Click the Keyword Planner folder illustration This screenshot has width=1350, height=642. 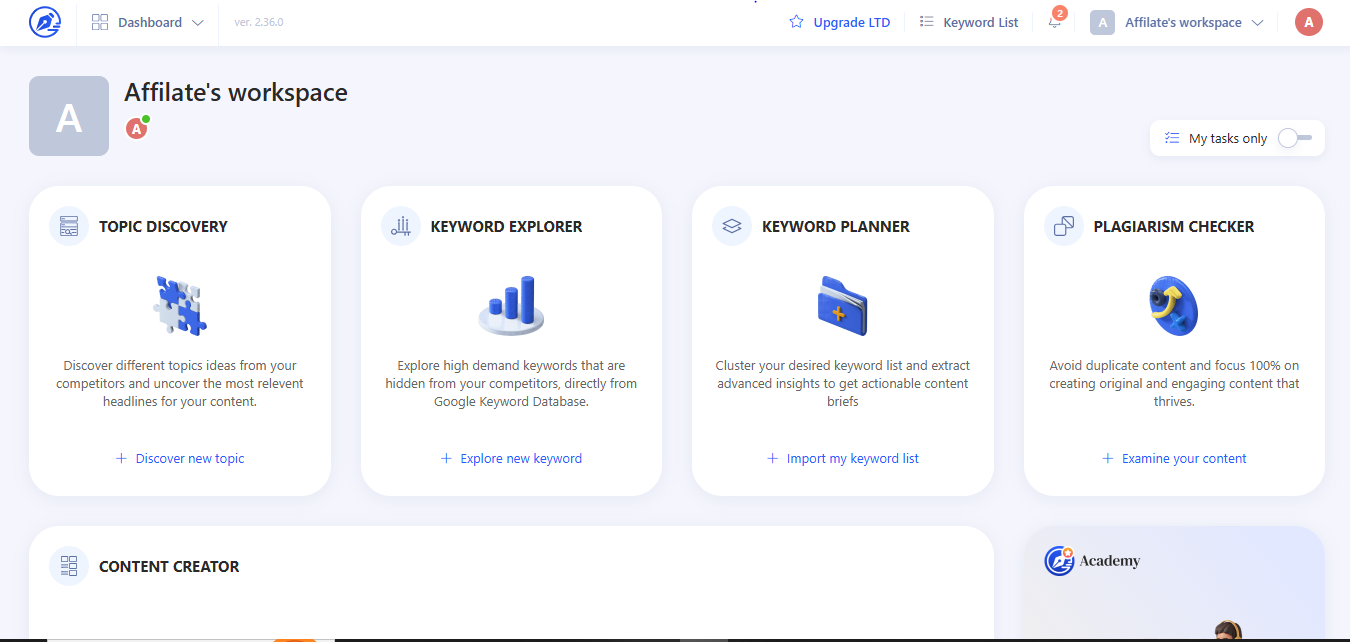[842, 306]
